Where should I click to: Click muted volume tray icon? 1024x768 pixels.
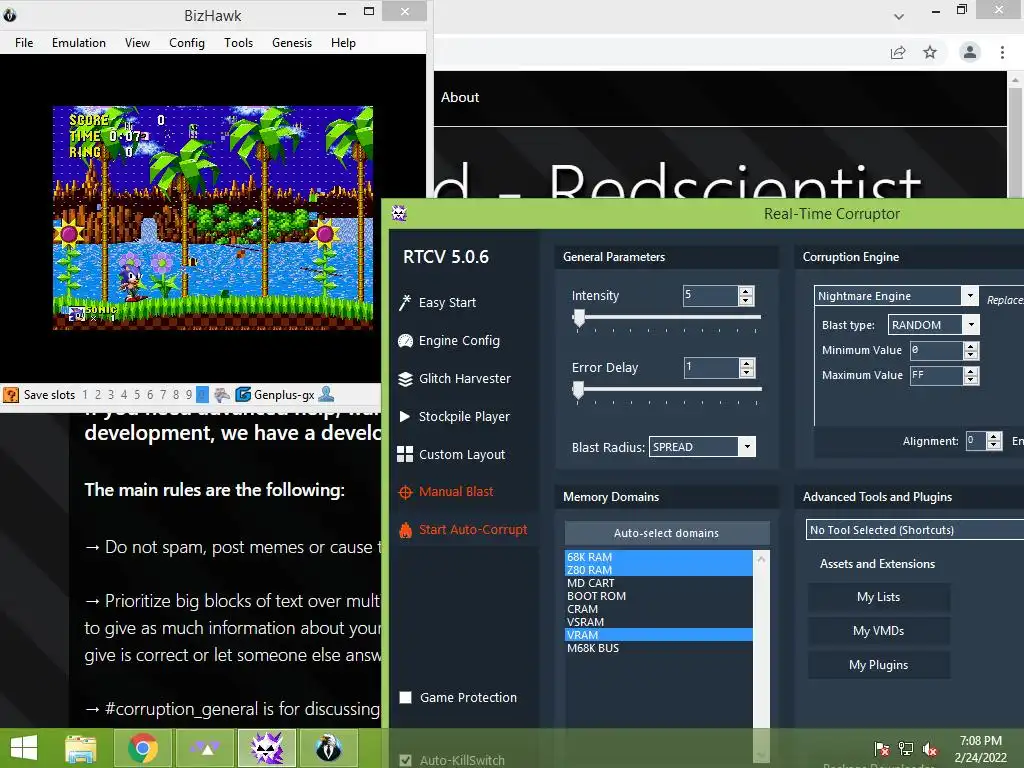pyautogui.click(x=930, y=748)
